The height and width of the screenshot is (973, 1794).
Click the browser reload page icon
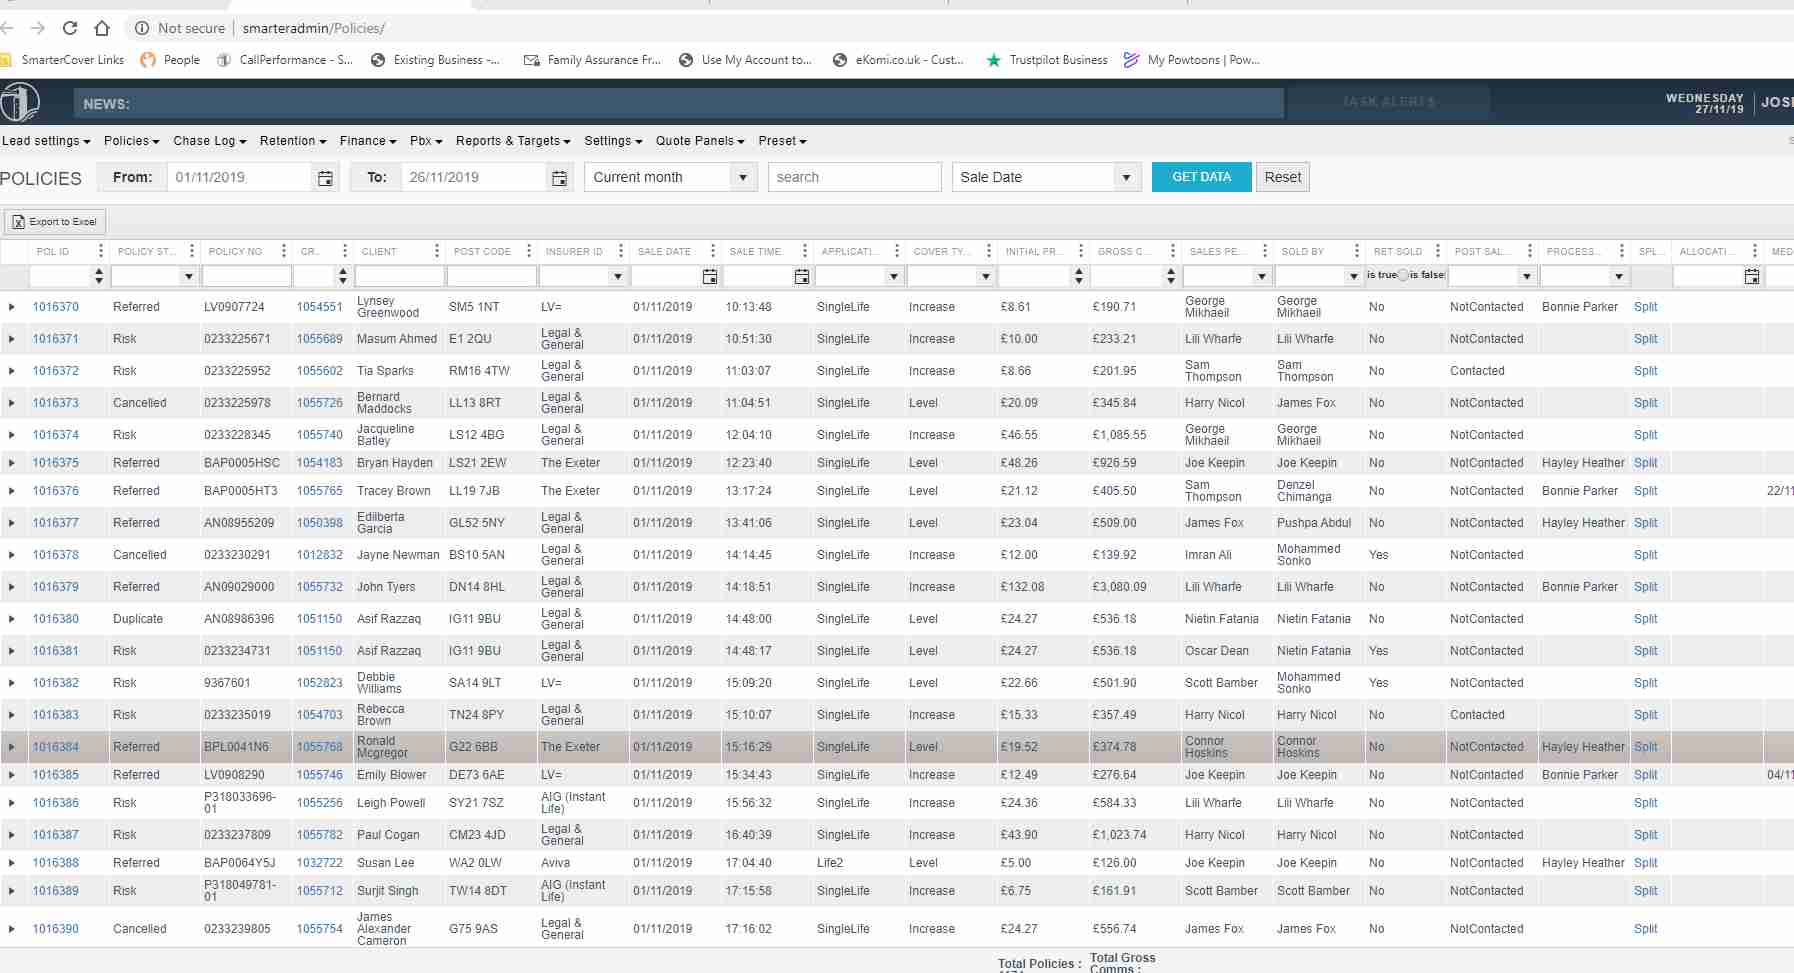pos(70,28)
